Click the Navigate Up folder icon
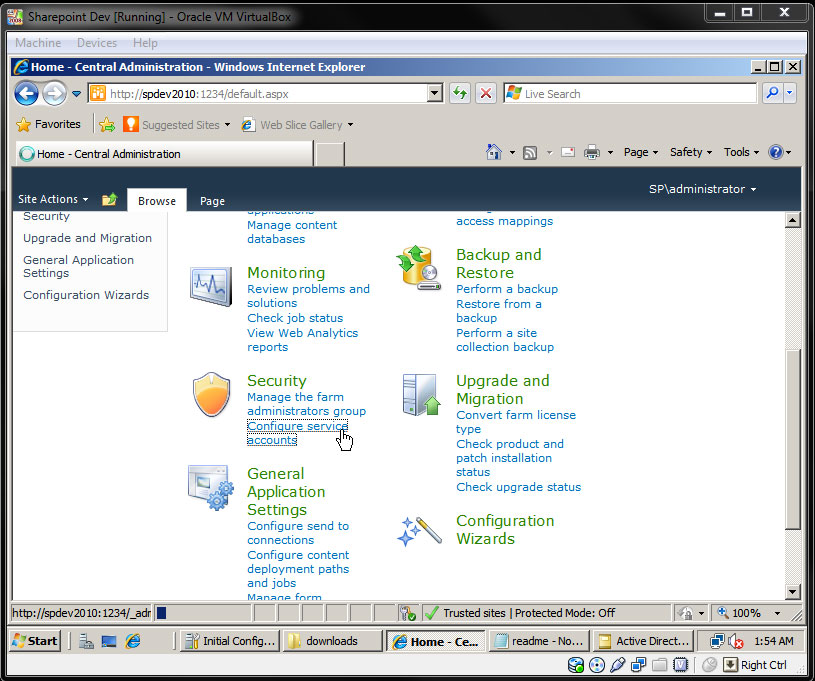 tap(110, 199)
